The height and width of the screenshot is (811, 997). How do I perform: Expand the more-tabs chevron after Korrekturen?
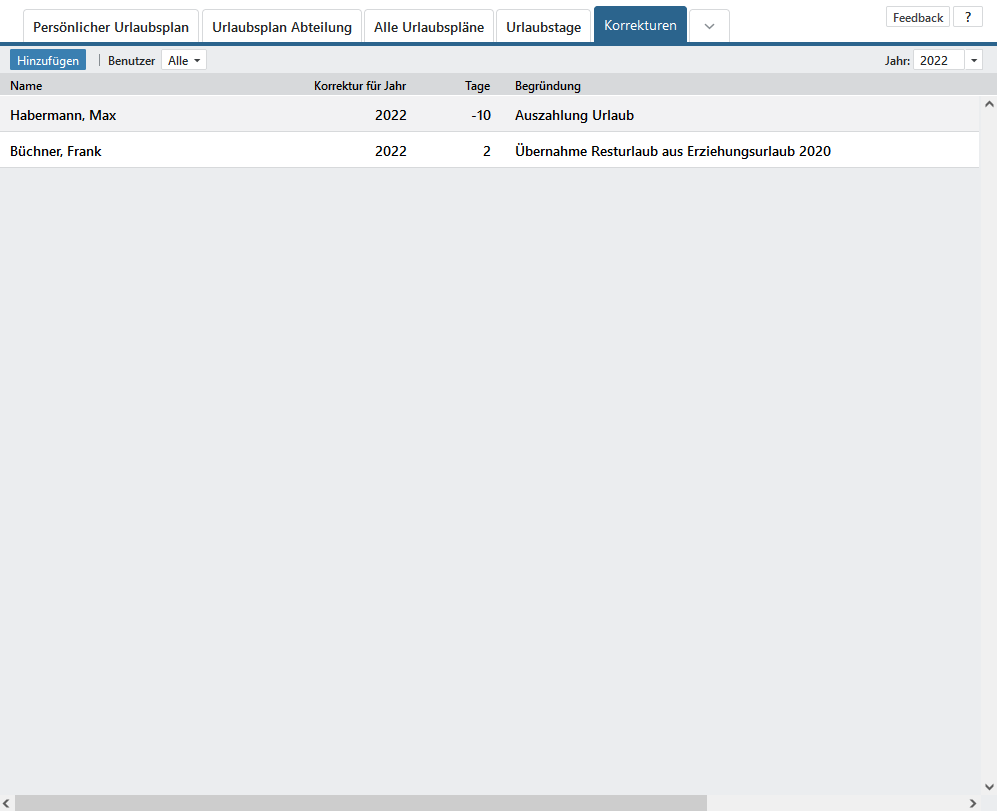tap(709, 27)
